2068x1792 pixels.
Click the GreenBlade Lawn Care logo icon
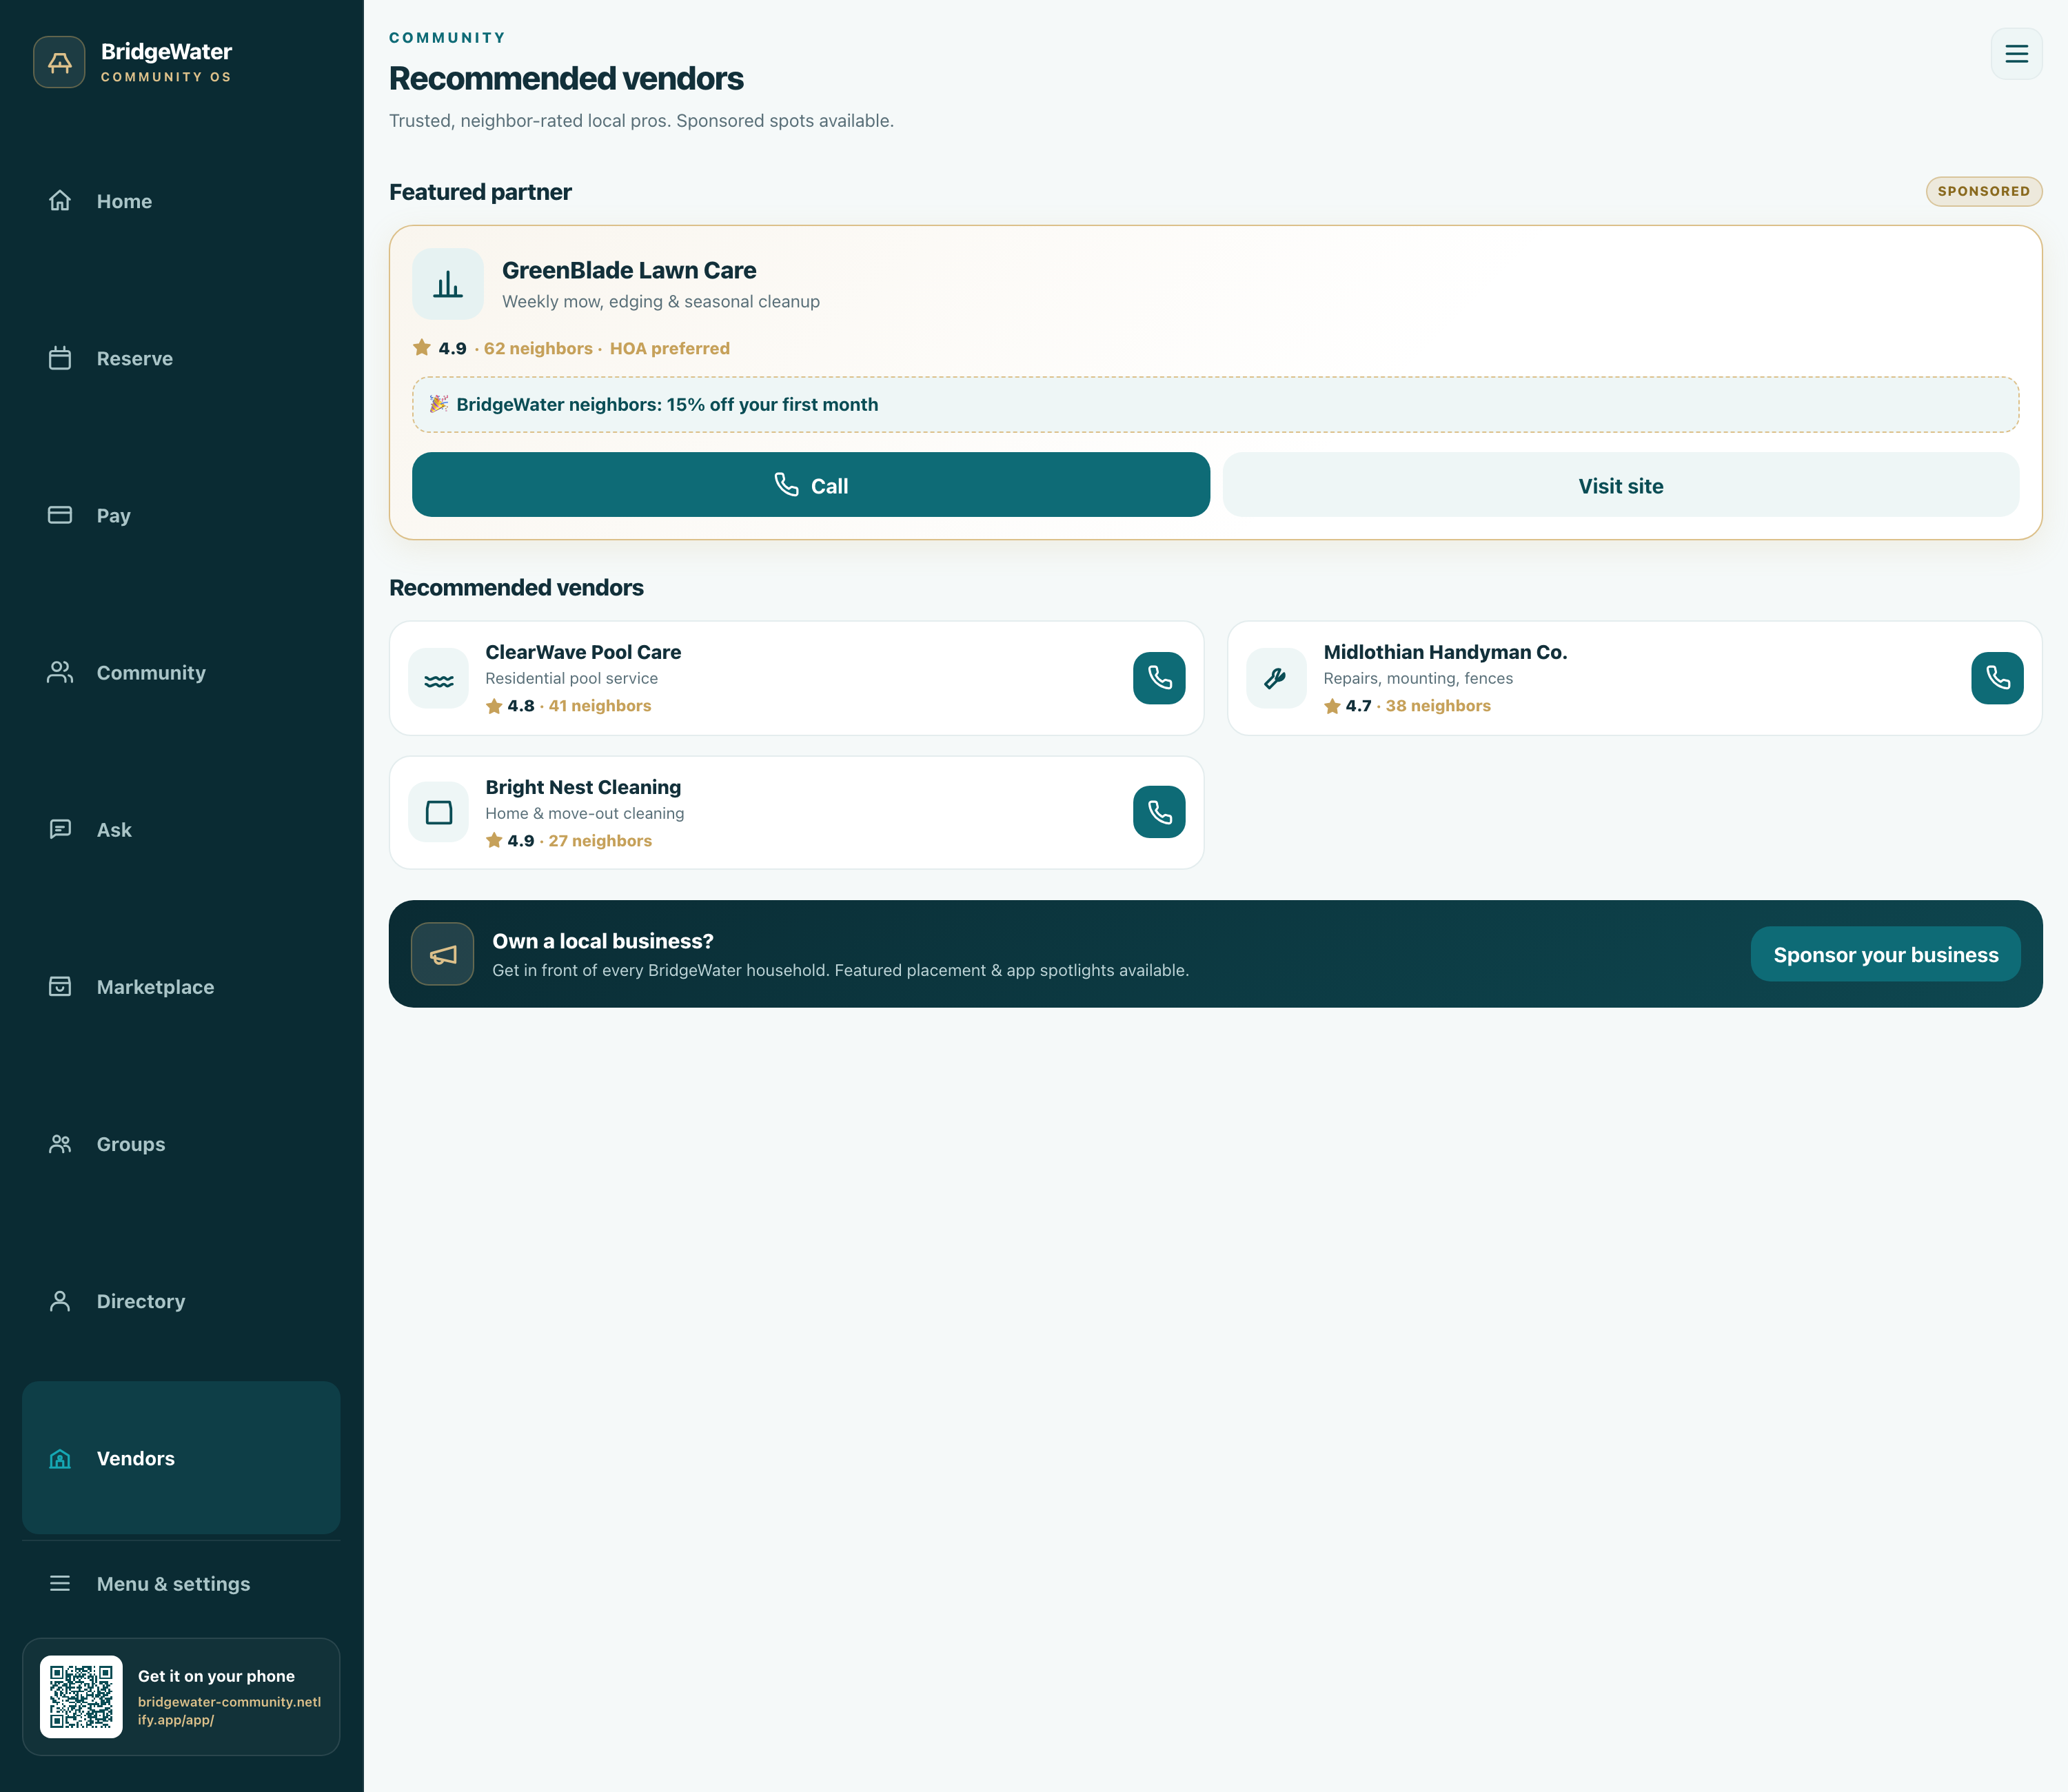[448, 284]
